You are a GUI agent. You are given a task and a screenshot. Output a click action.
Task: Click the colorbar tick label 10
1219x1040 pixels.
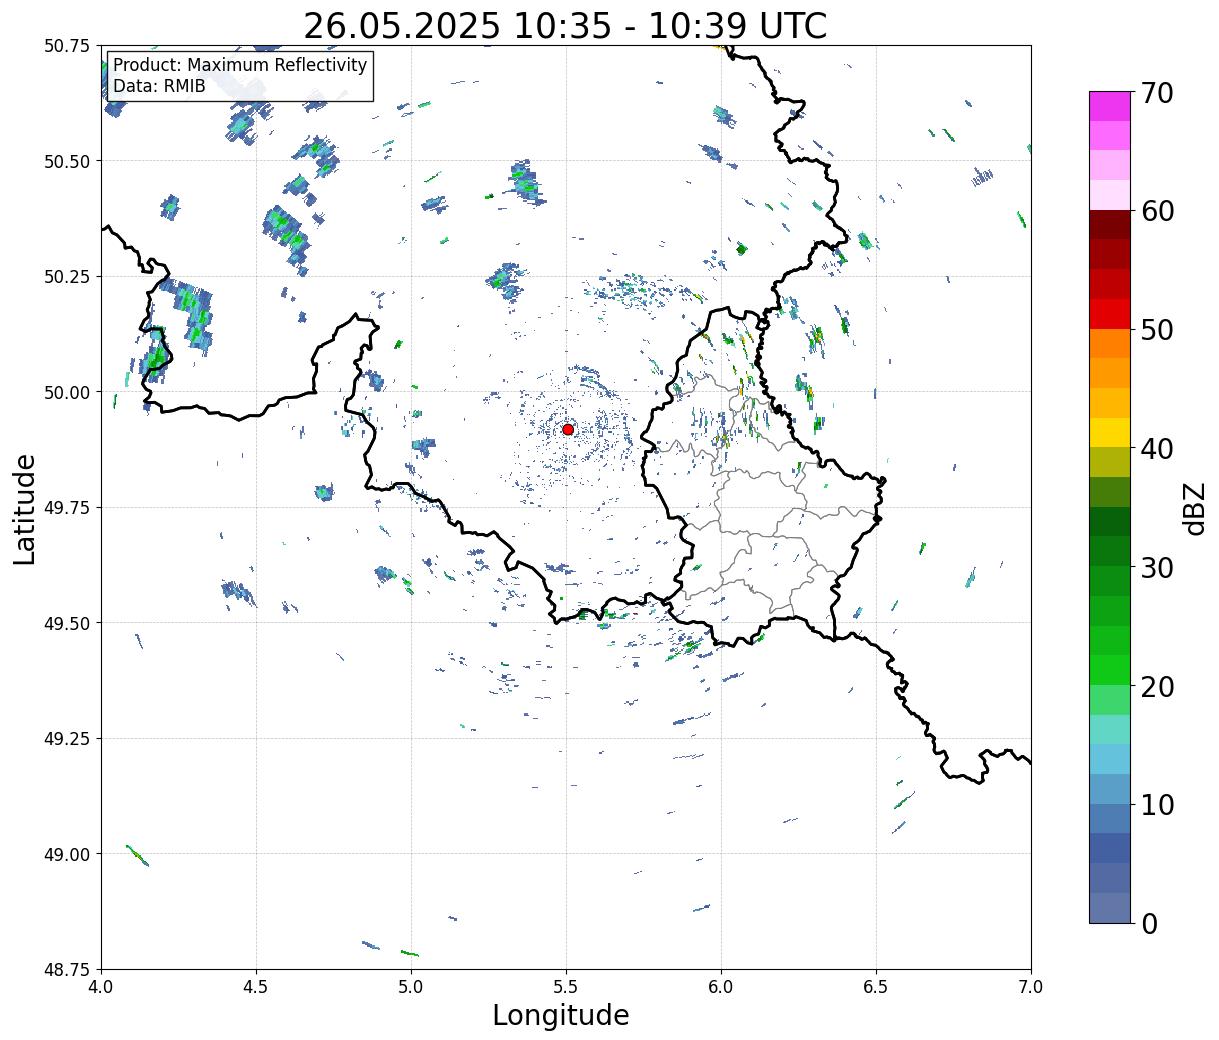tap(1157, 804)
